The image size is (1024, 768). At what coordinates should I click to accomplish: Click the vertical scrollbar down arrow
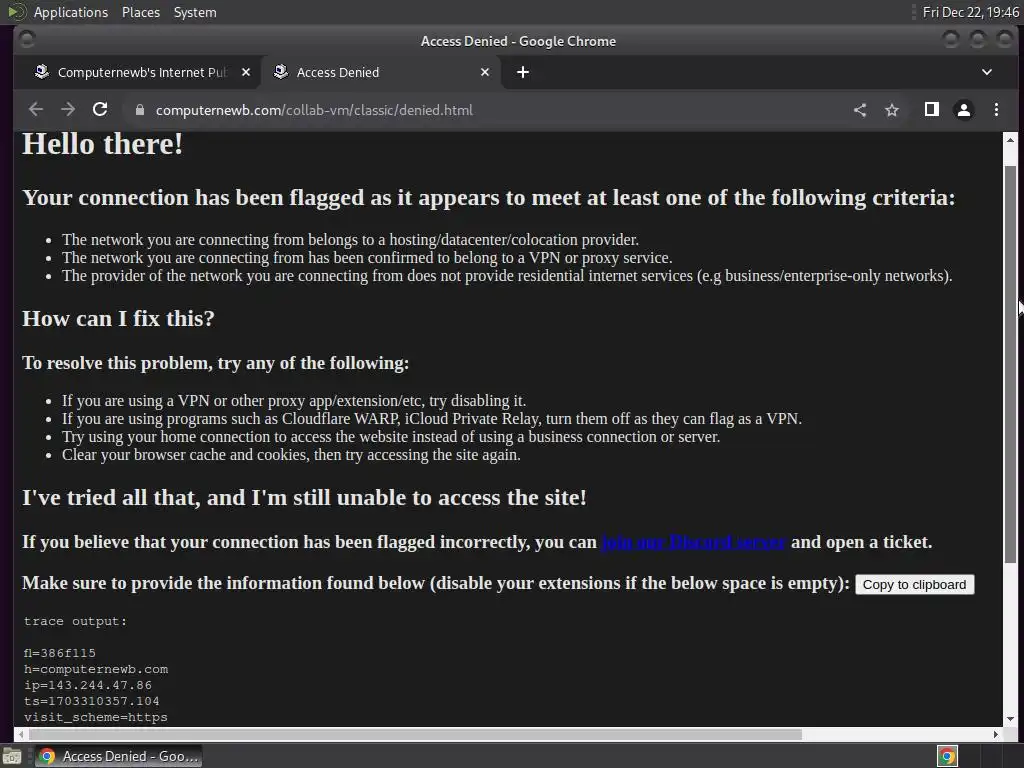pyautogui.click(x=1010, y=719)
